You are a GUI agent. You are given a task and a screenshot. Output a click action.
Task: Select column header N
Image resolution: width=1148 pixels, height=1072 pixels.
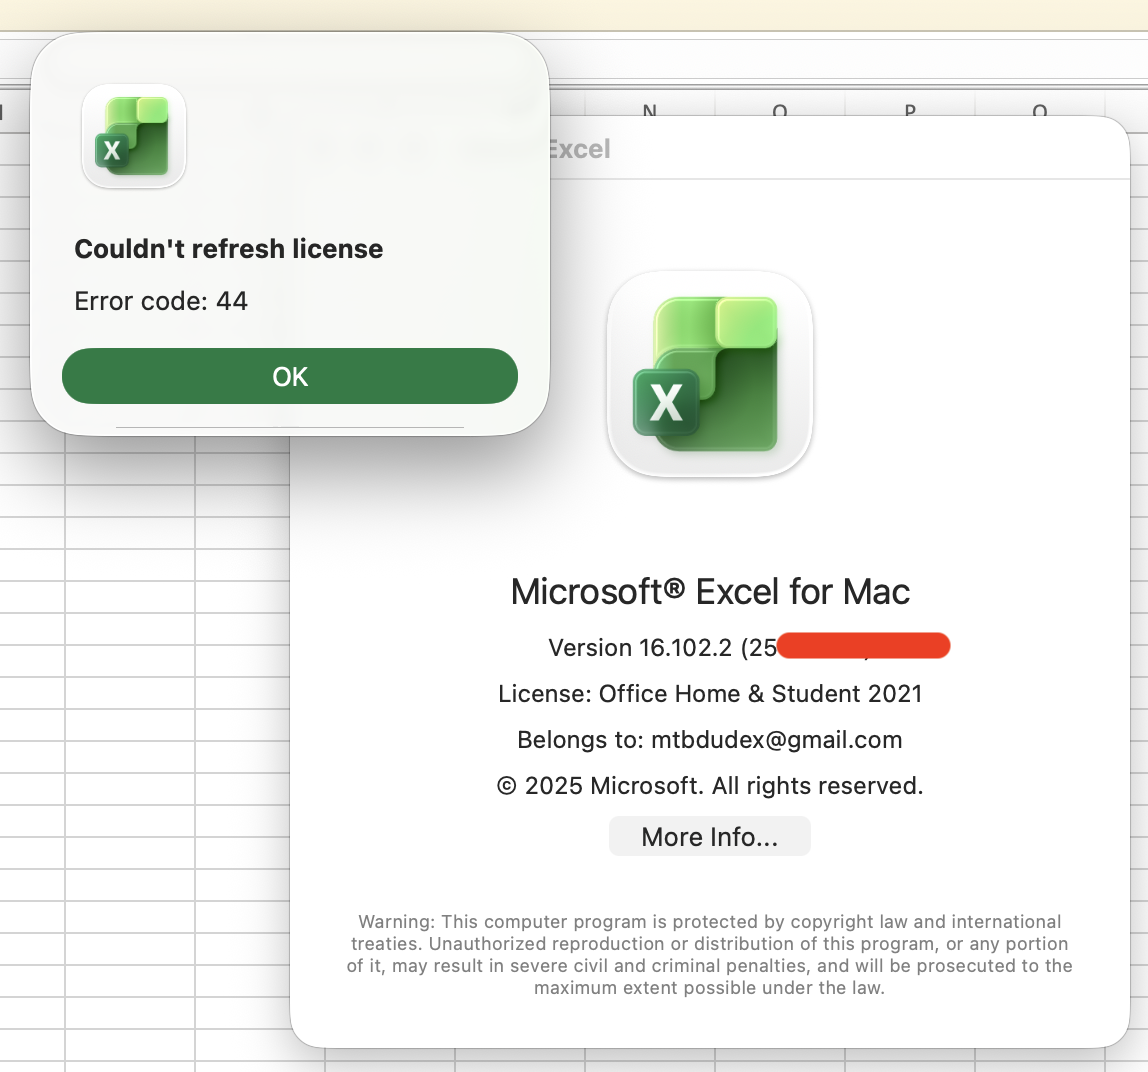(x=651, y=112)
